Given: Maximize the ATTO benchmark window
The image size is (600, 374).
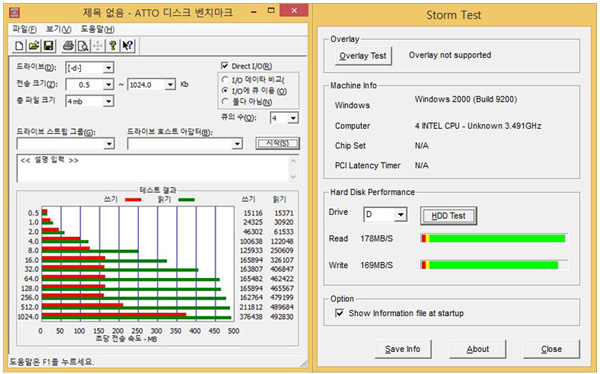Looking at the screenshot, I should [271, 11].
